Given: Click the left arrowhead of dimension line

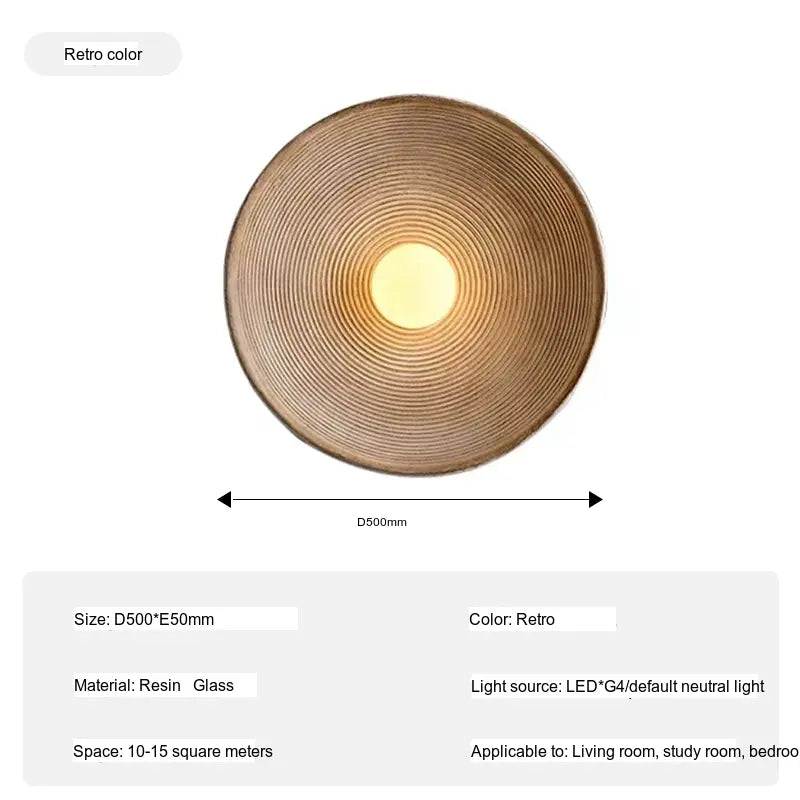Looking at the screenshot, I should pyautogui.click(x=224, y=499).
